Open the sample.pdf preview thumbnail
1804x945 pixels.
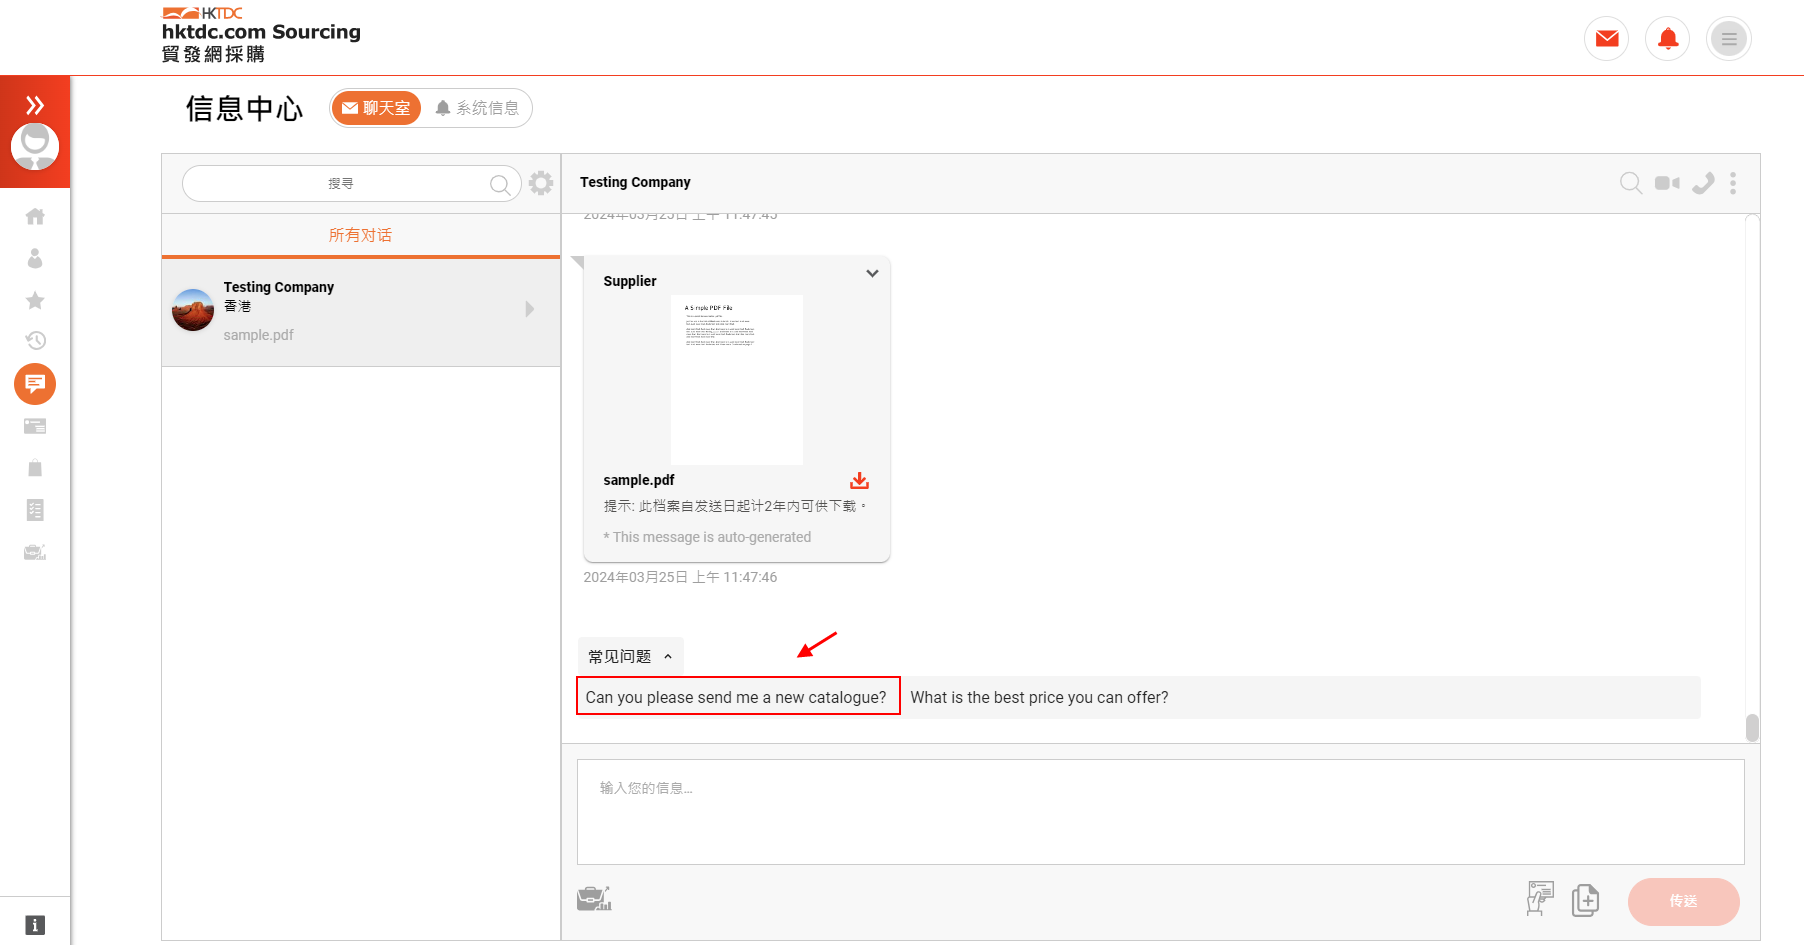click(x=737, y=380)
